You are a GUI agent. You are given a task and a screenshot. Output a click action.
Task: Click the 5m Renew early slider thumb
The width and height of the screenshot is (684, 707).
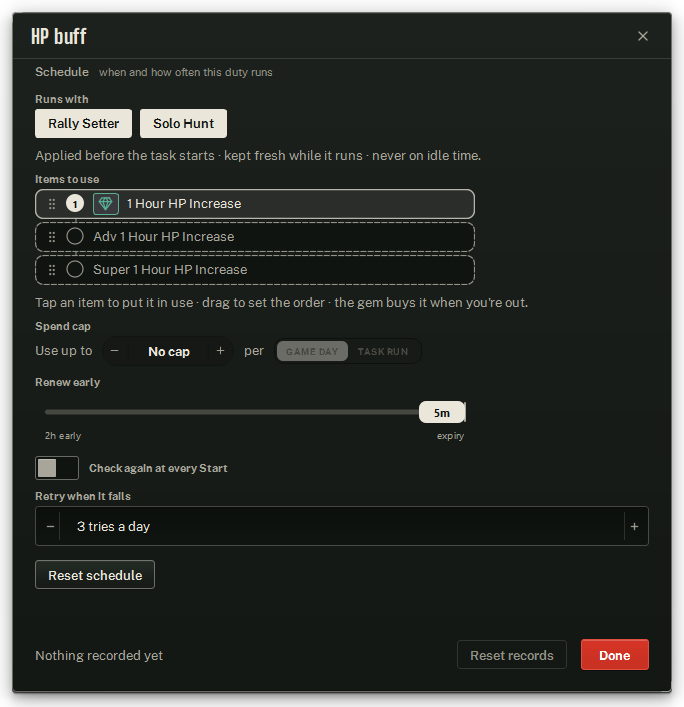point(442,413)
